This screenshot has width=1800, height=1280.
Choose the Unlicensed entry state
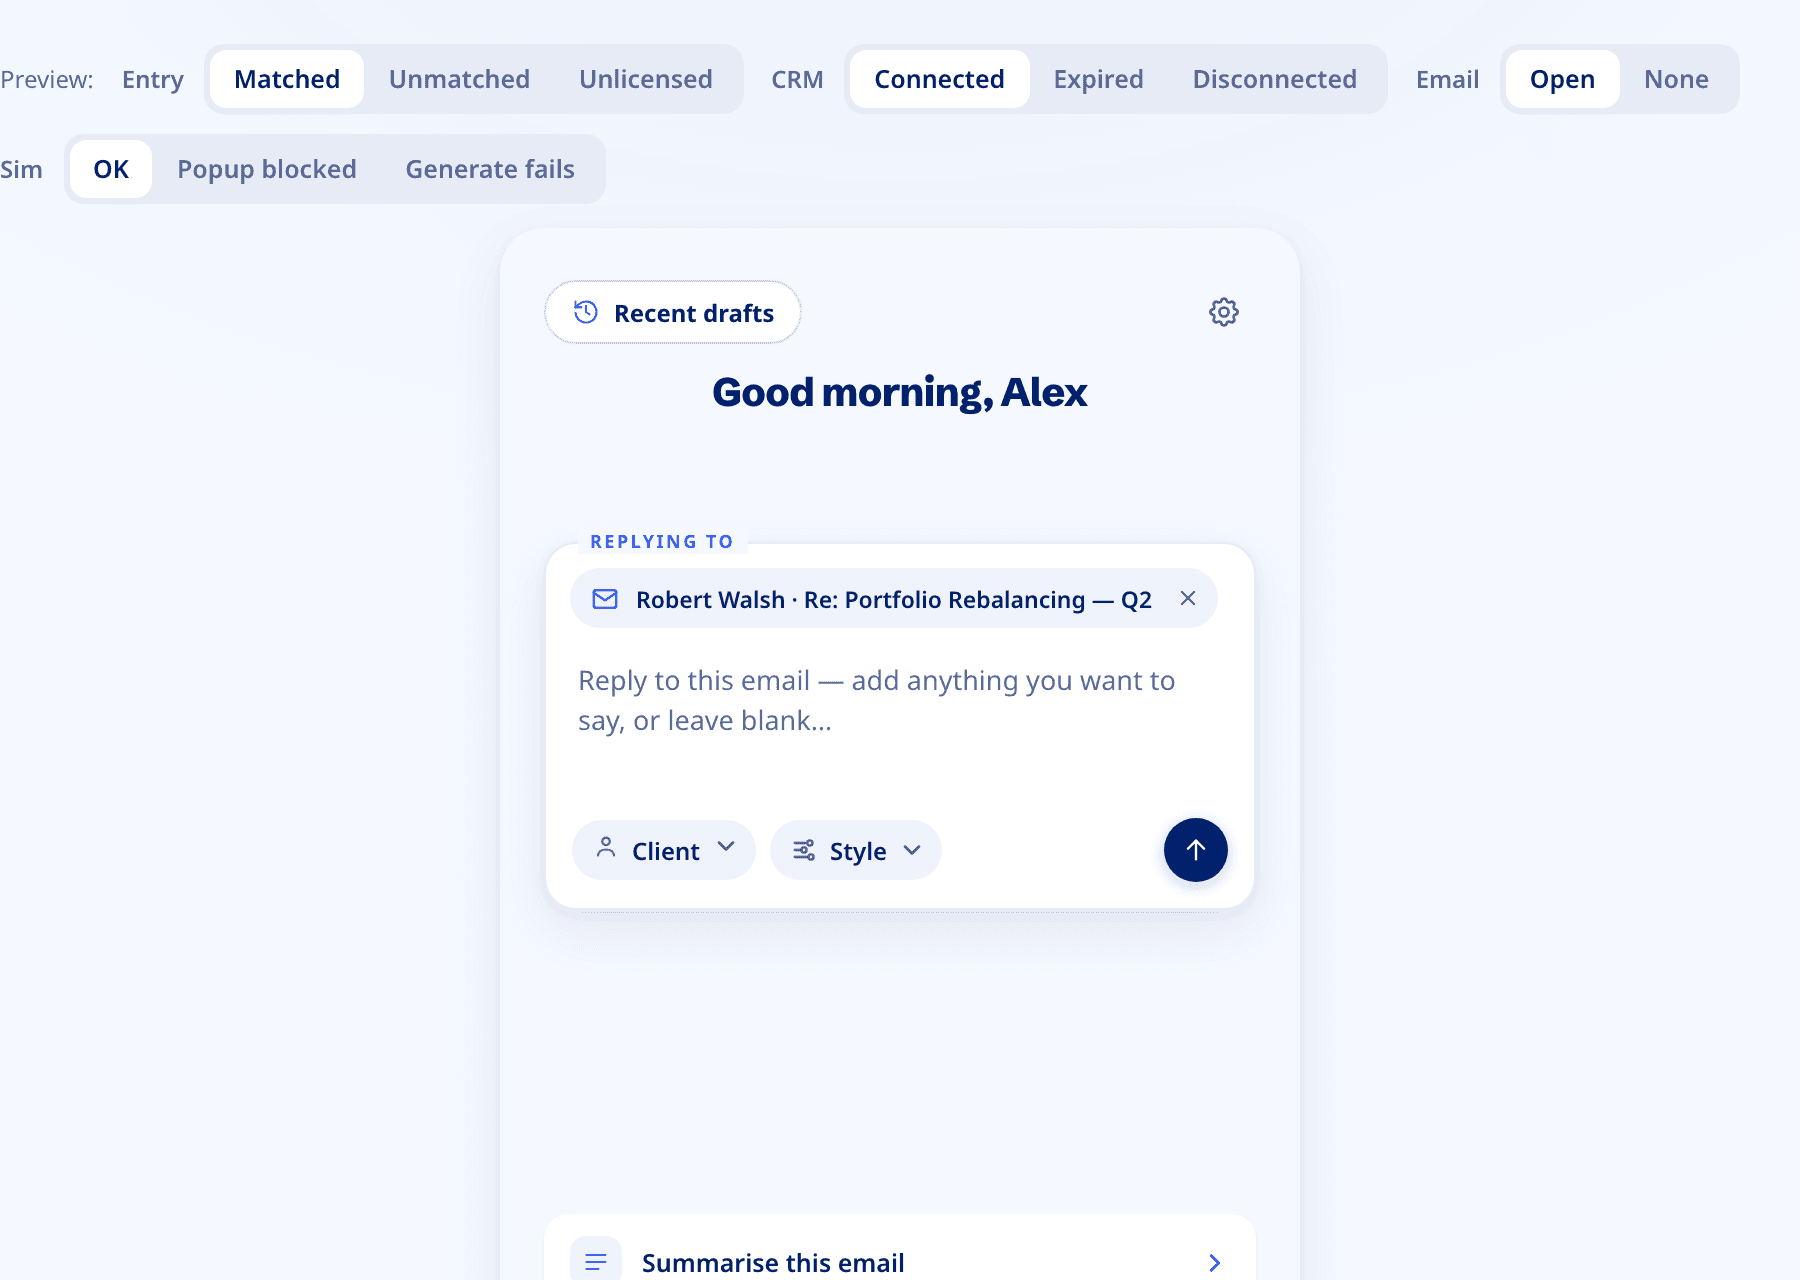click(646, 79)
